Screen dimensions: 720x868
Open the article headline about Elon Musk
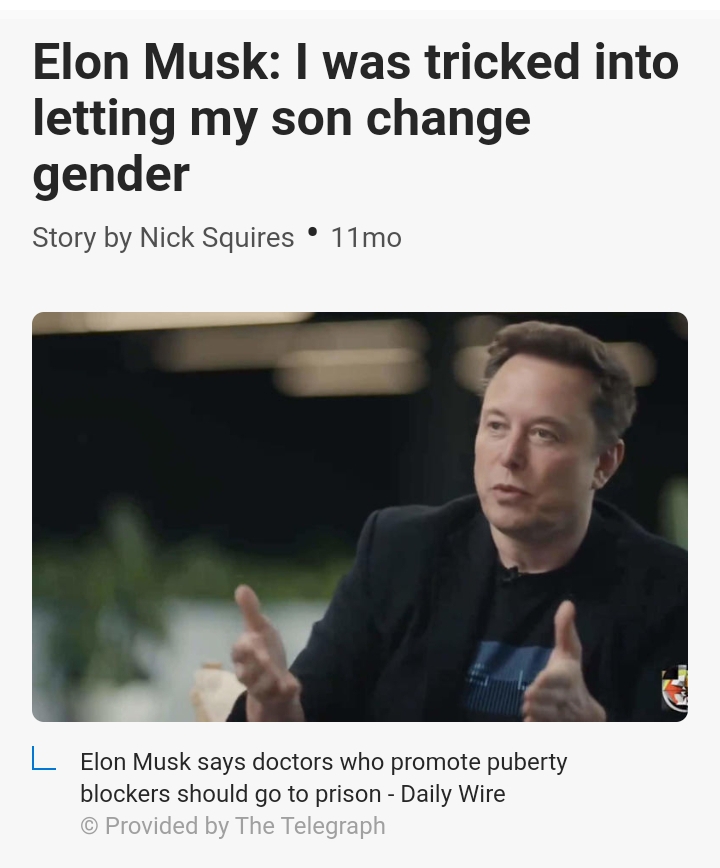[355, 117]
